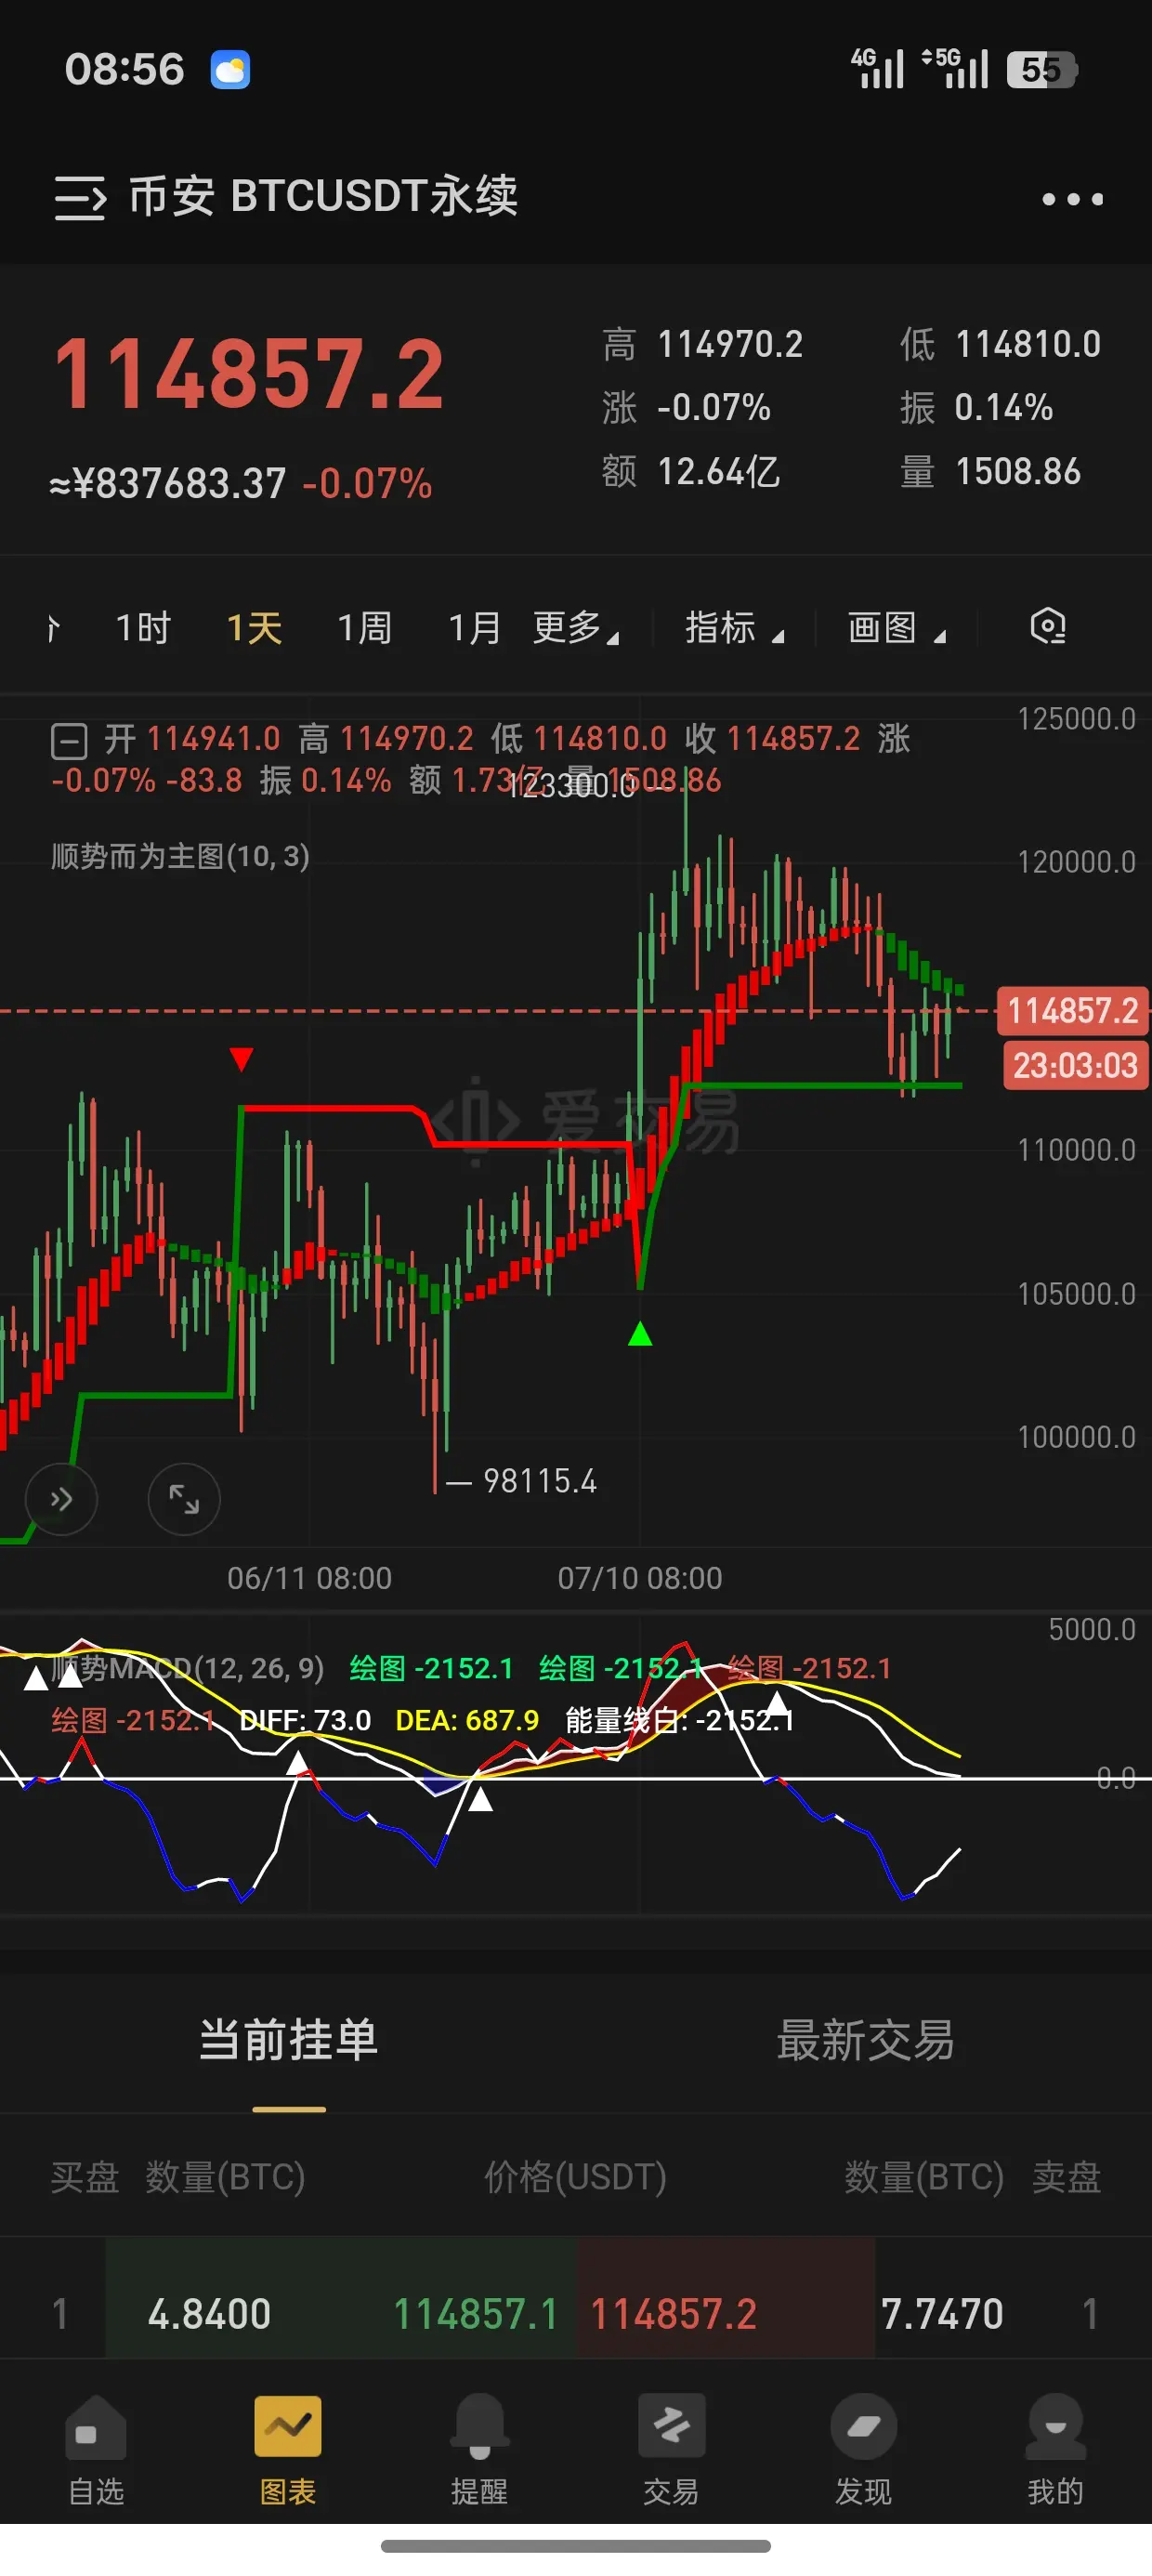Open chart settings hexagon icon

pos(1048,627)
